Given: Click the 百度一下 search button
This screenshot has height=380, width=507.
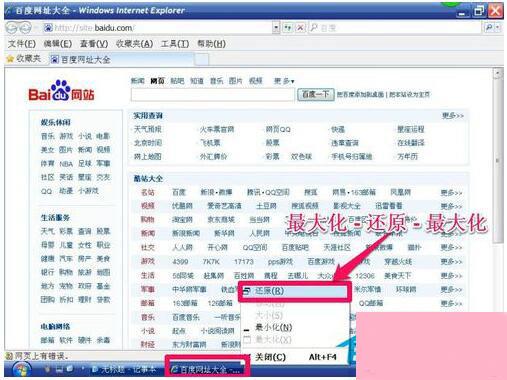Looking at the screenshot, I should pyautogui.click(x=315, y=95).
